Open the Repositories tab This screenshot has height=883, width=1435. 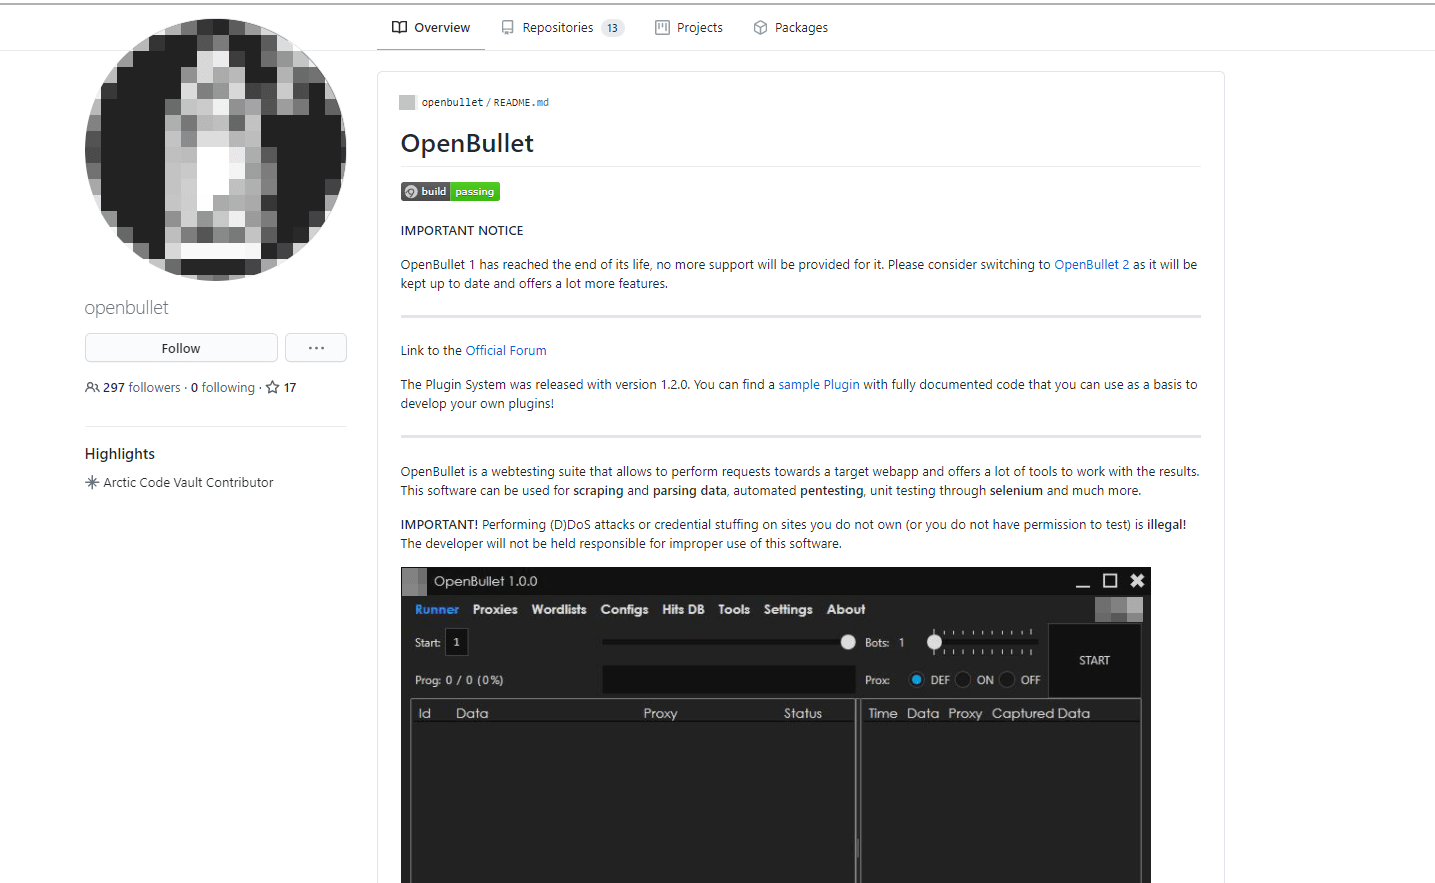click(x=557, y=28)
